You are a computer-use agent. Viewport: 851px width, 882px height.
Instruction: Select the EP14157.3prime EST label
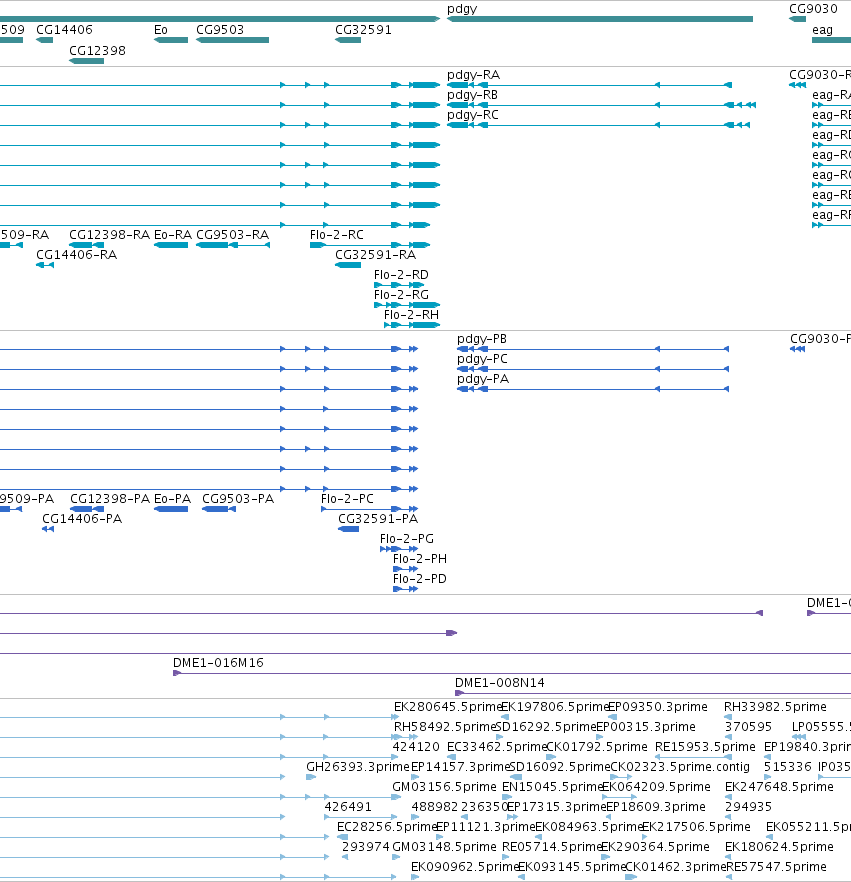click(x=460, y=767)
